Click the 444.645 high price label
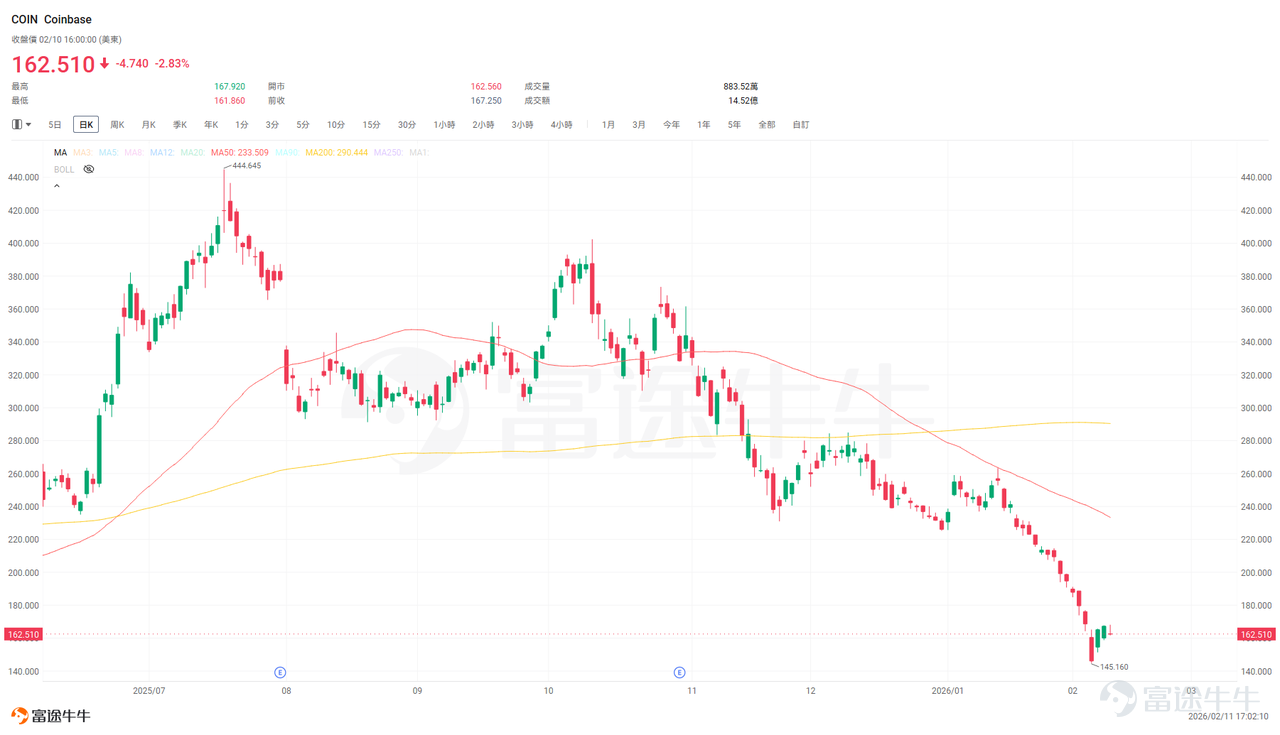The height and width of the screenshot is (735, 1280). click(x=247, y=166)
